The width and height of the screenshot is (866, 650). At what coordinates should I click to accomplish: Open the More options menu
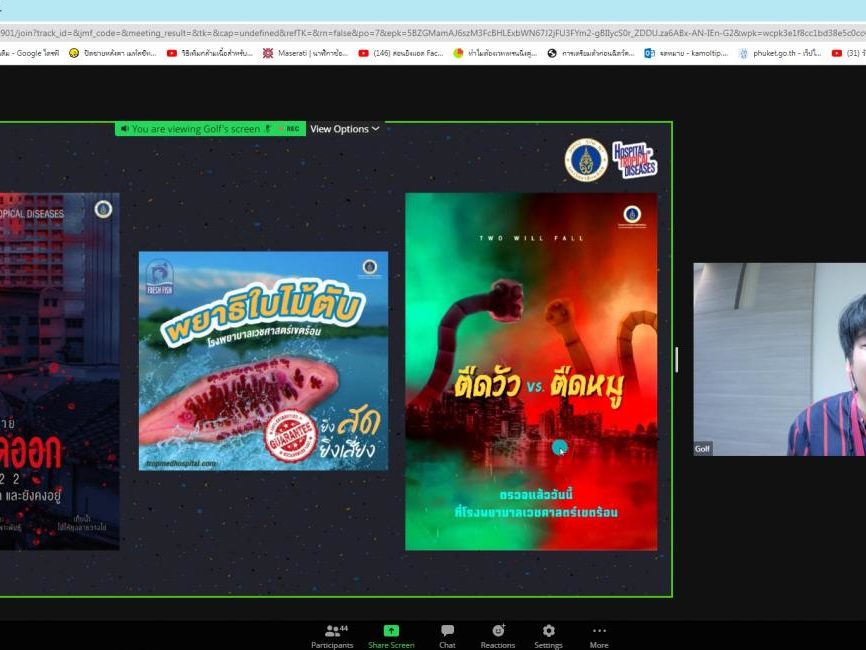click(x=599, y=635)
